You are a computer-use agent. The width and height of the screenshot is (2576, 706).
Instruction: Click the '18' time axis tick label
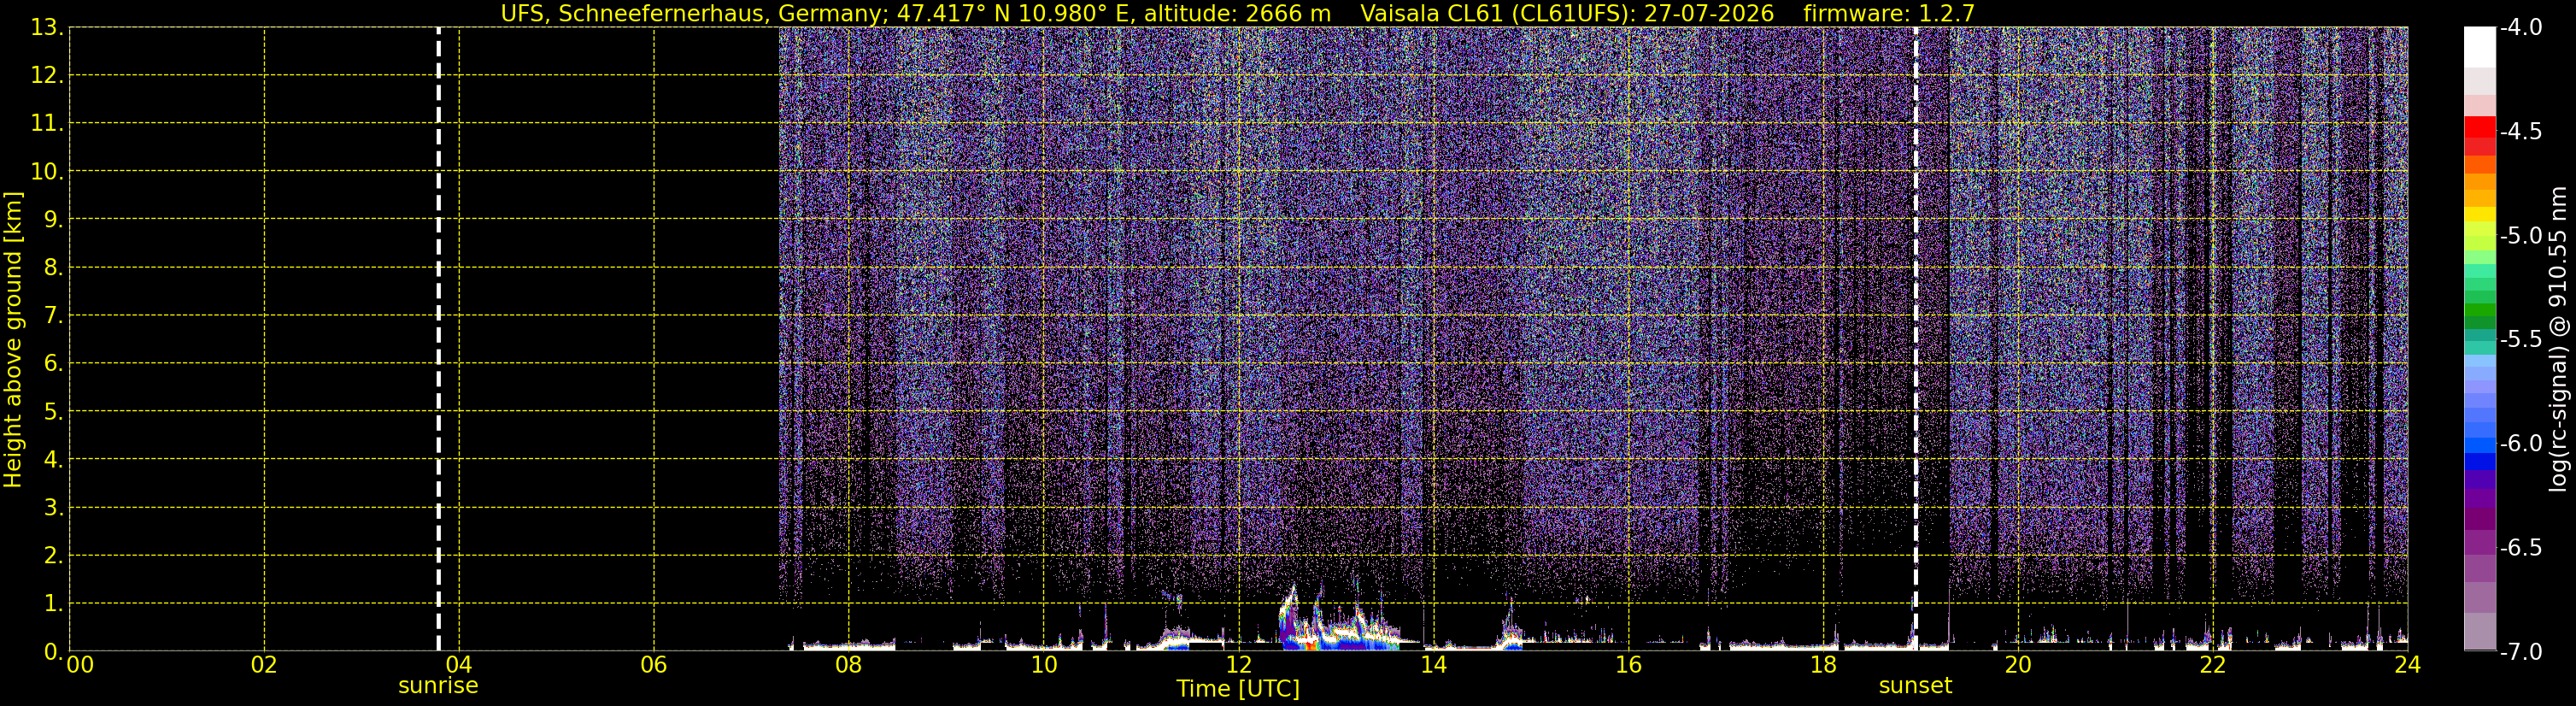1824,666
